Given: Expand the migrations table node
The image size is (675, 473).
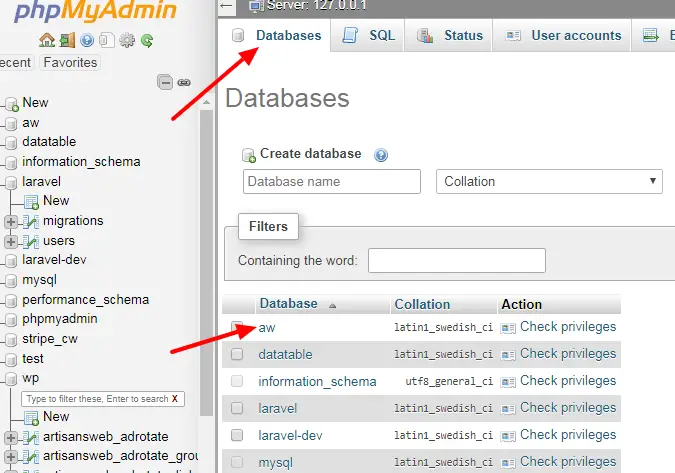Looking at the screenshot, I should [11, 221].
